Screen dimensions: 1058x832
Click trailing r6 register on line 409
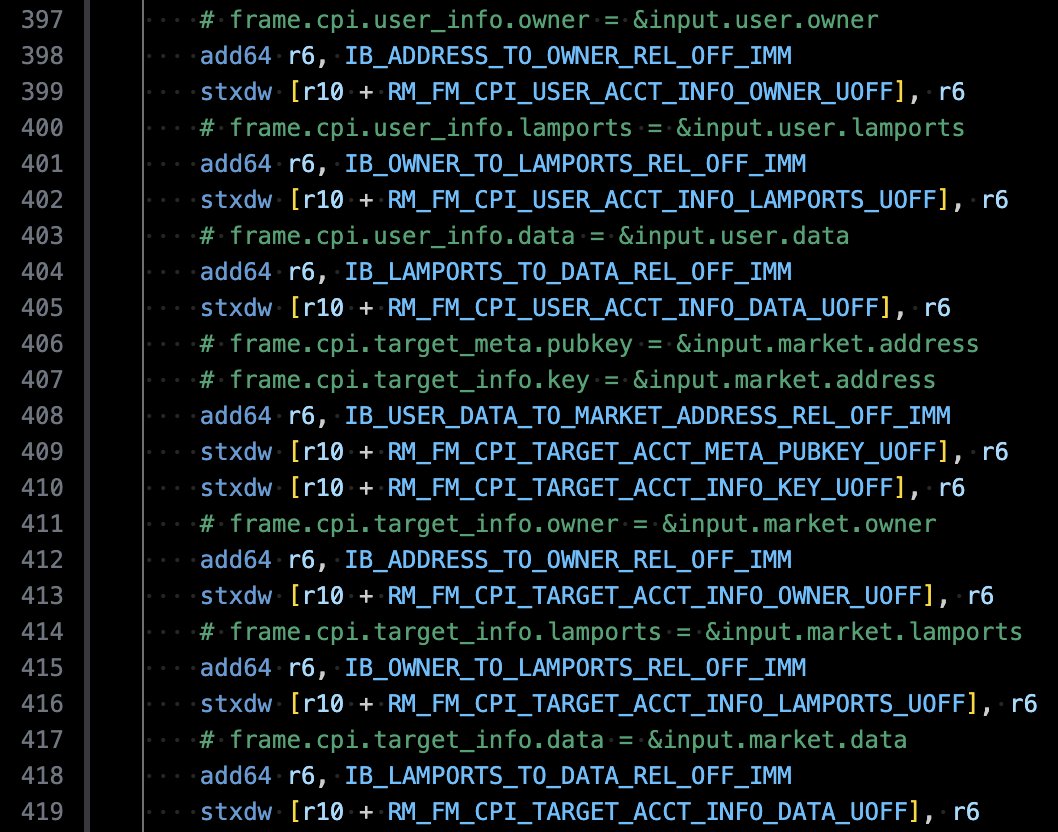tap(995, 452)
